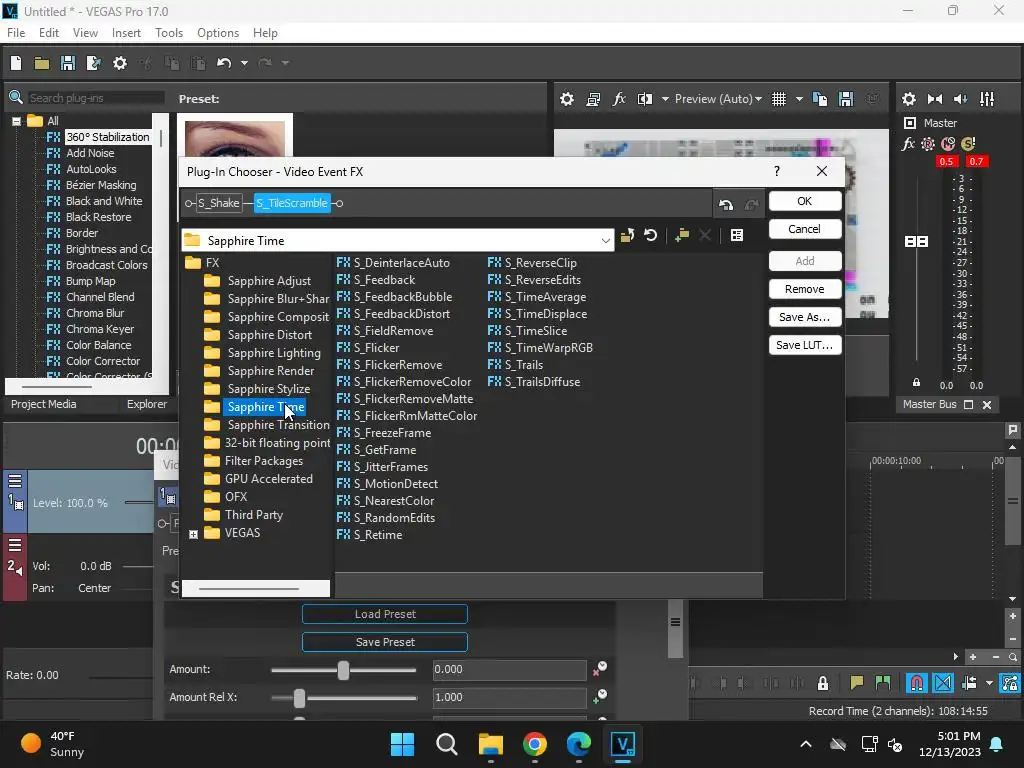This screenshot has width=1024, height=768.
Task: Click undo arrow in the Plug-In Chooser chain bar
Action: click(x=726, y=204)
